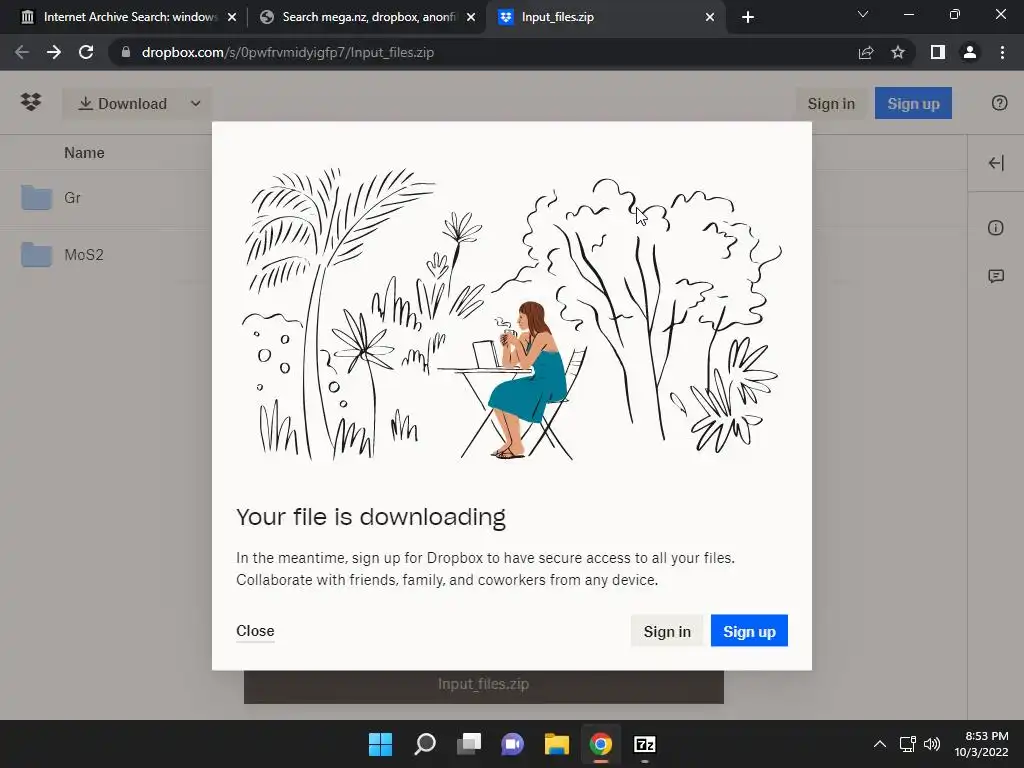Screen dimensions: 1024x768
Task: Open the comments icon in sidebar
Action: coord(996,276)
